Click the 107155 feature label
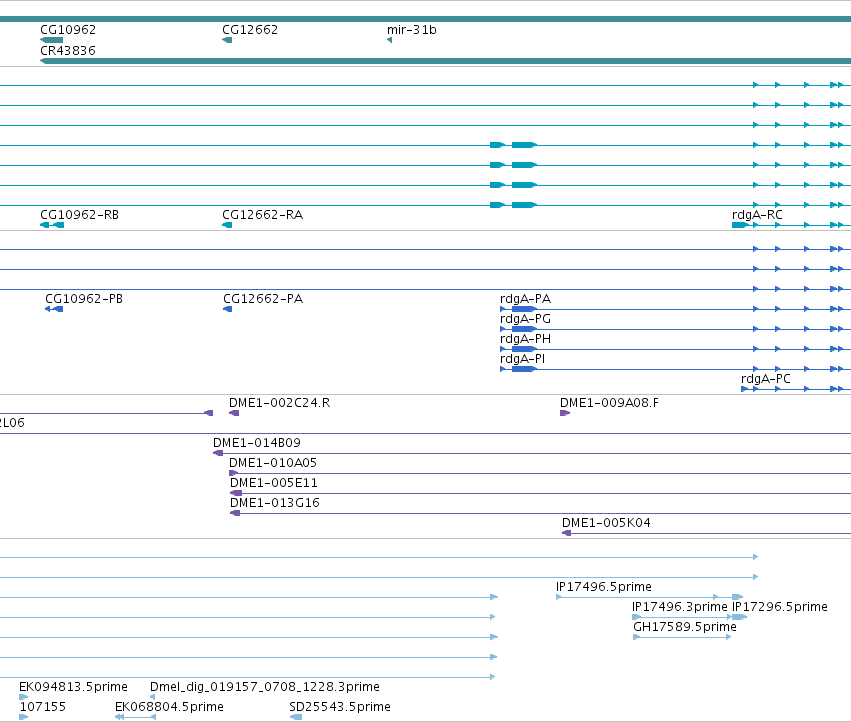Image resolution: width=851 pixels, height=722 pixels. tap(43, 707)
